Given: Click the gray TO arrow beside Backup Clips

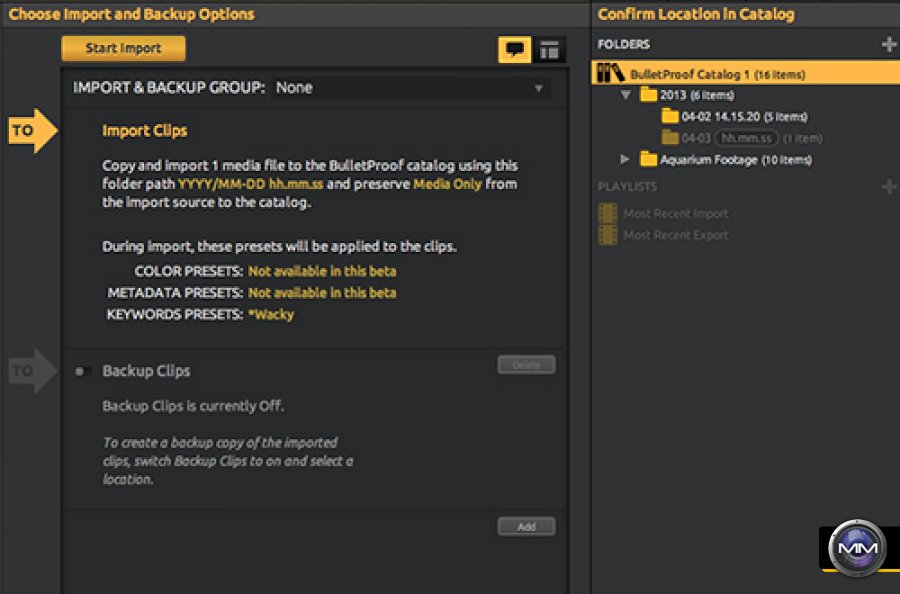Looking at the screenshot, I should (33, 371).
